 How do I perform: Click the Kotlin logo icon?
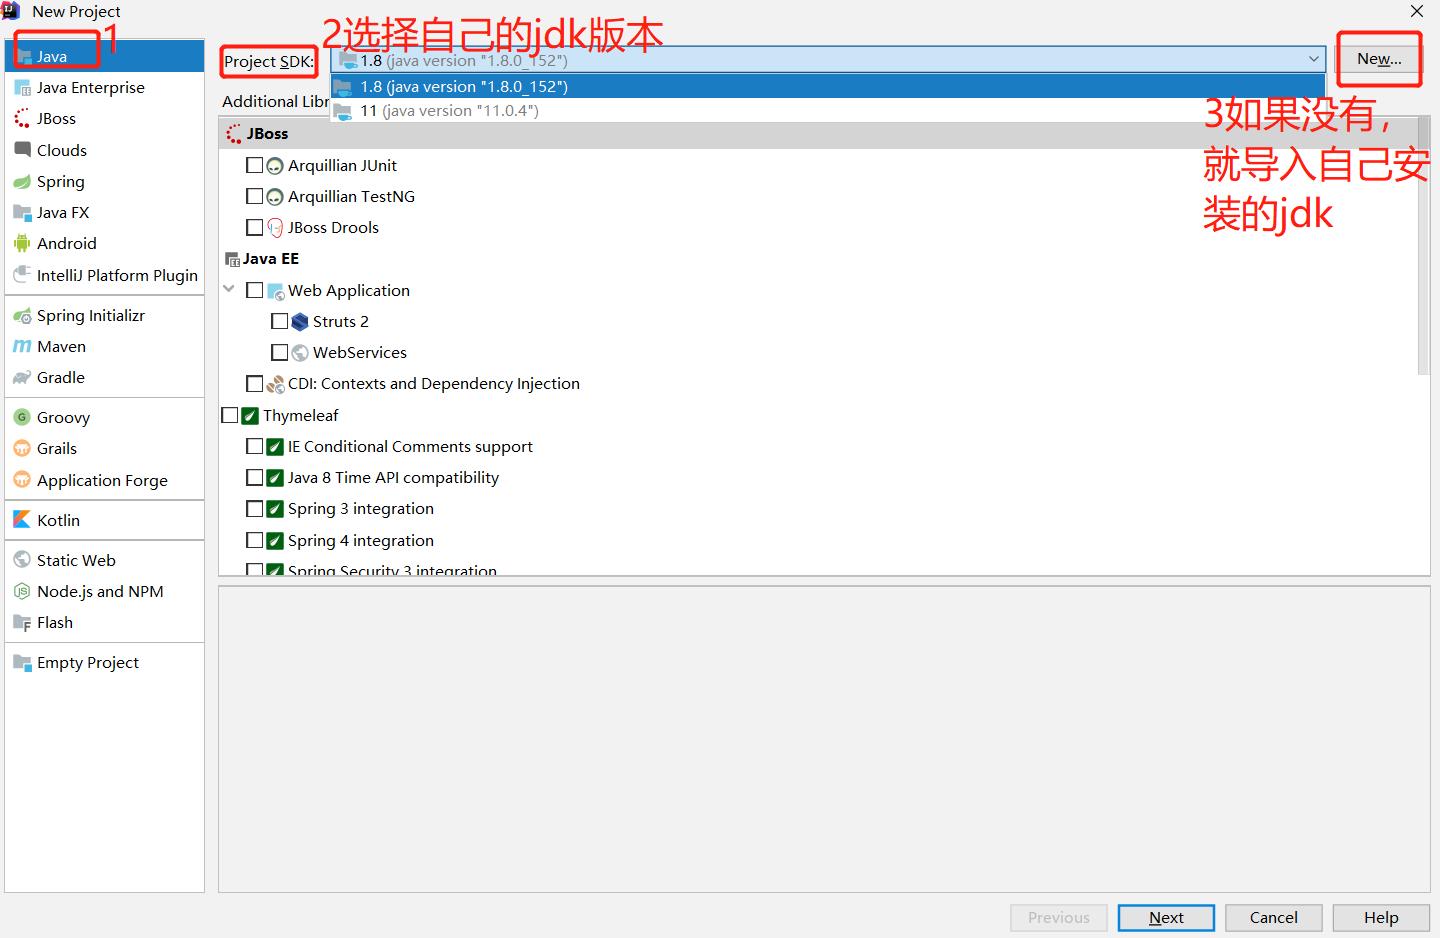click(x=22, y=520)
